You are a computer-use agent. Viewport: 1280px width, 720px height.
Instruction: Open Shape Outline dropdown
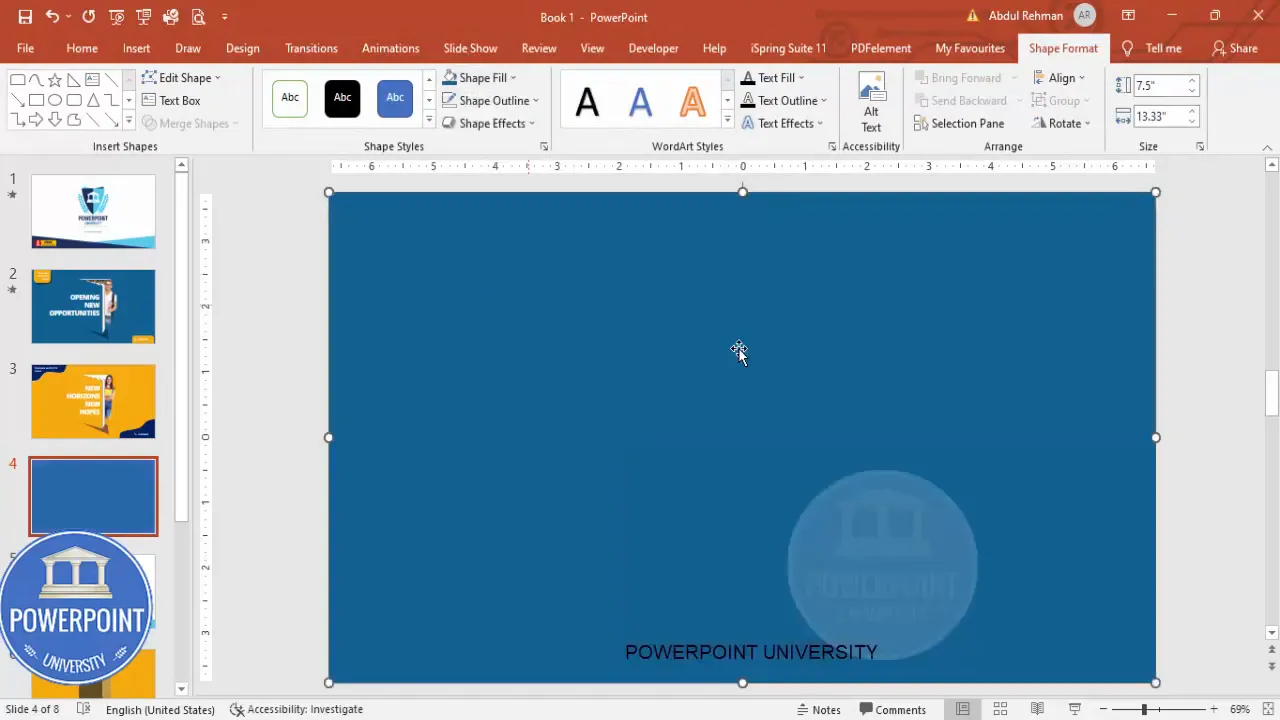point(491,100)
